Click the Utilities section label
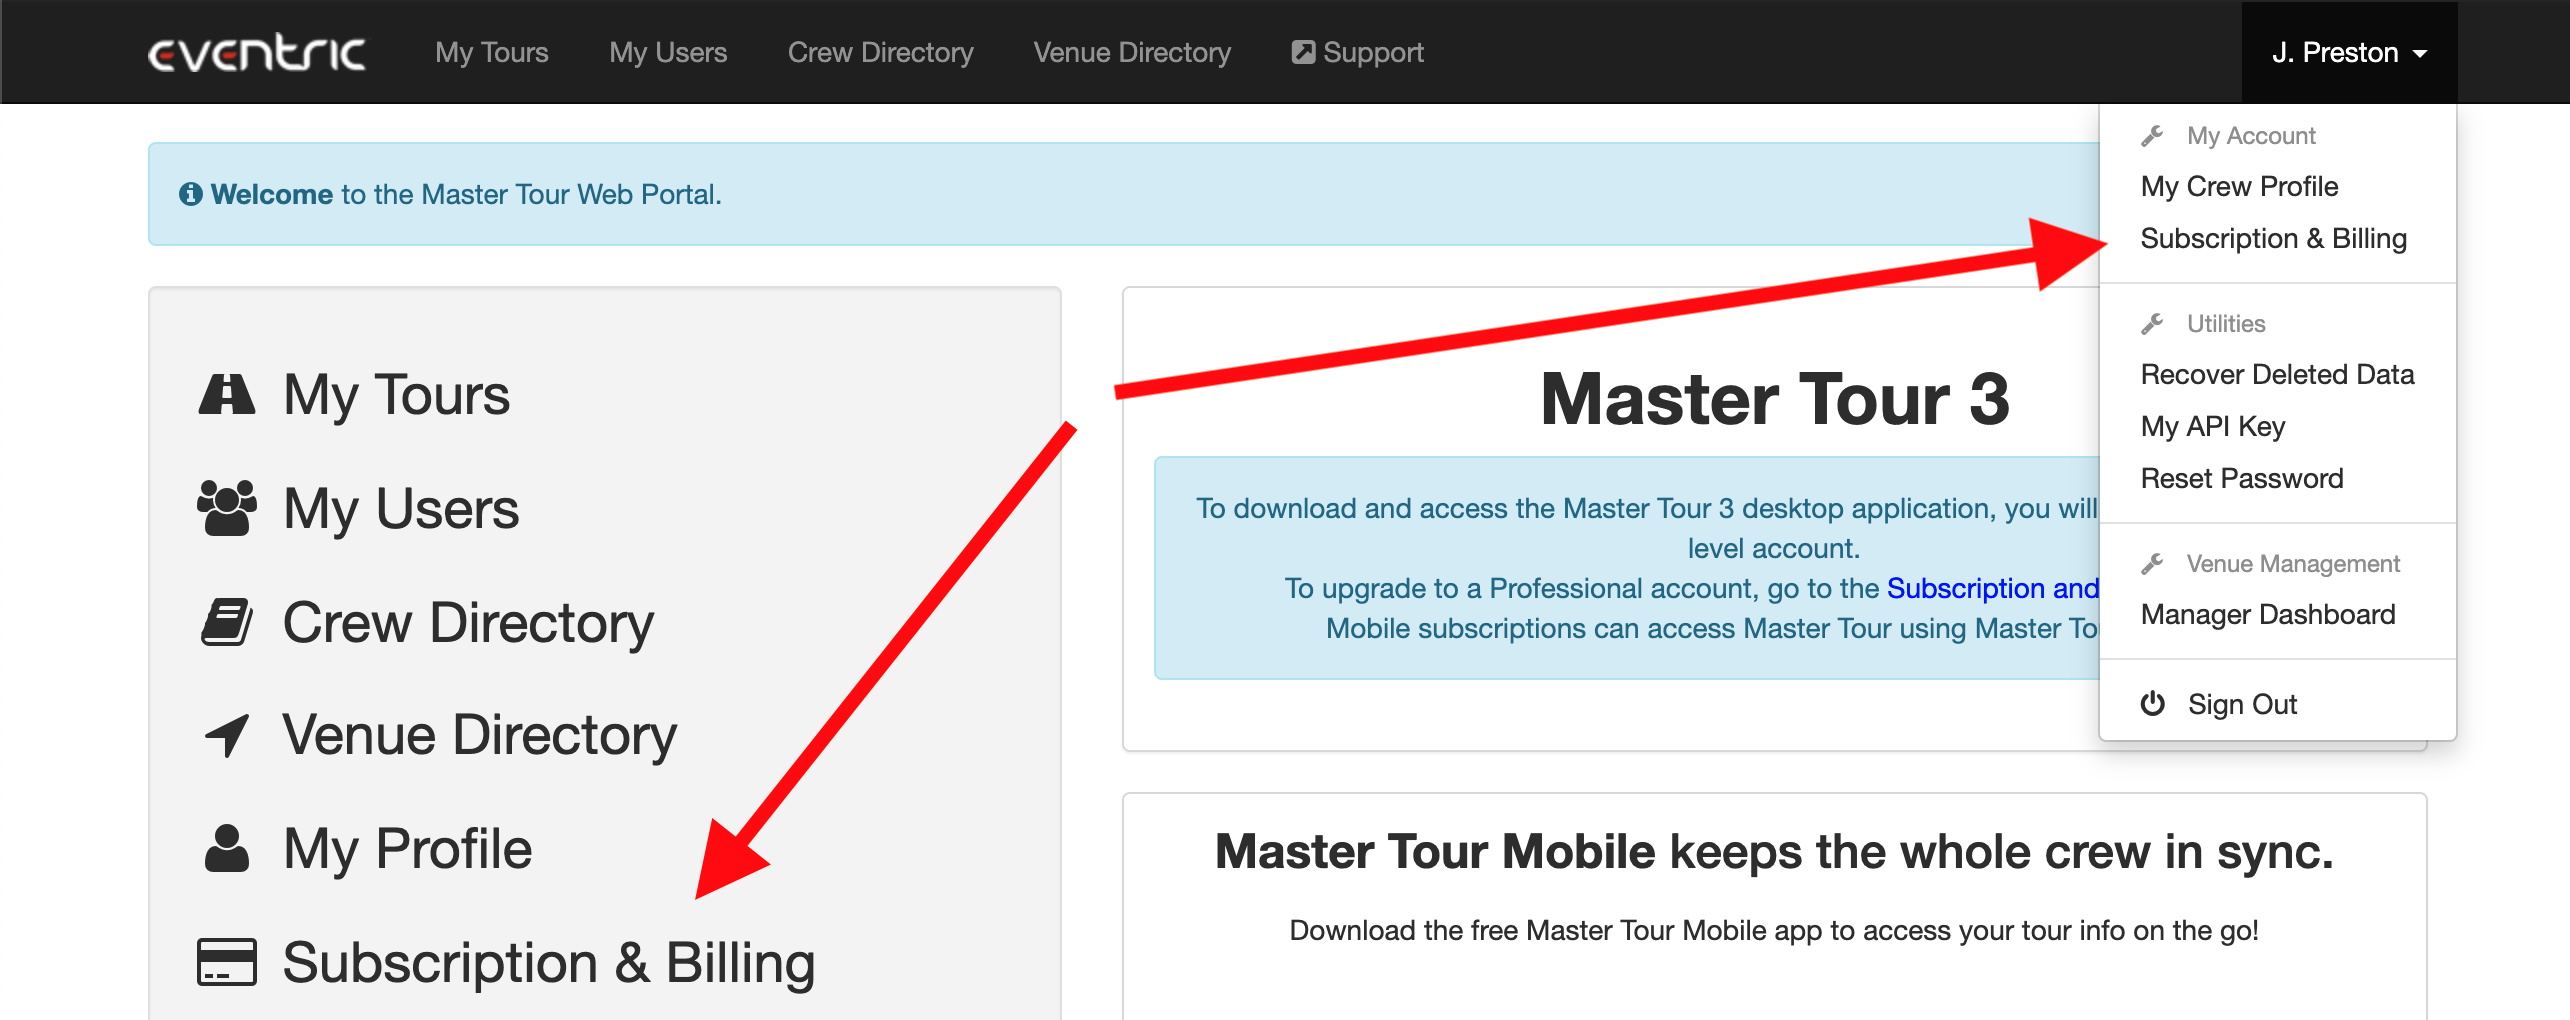 (x=2226, y=323)
